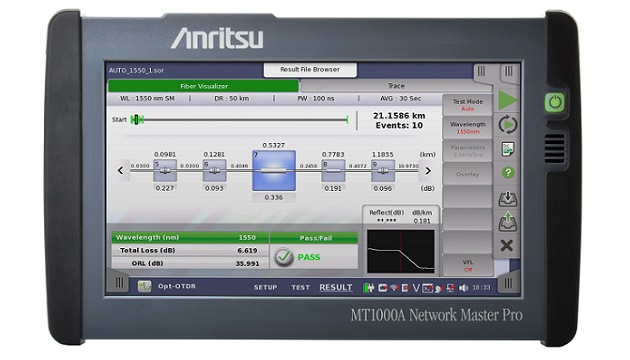Open the Result File Browser
The image size is (630, 360).
pos(310,70)
